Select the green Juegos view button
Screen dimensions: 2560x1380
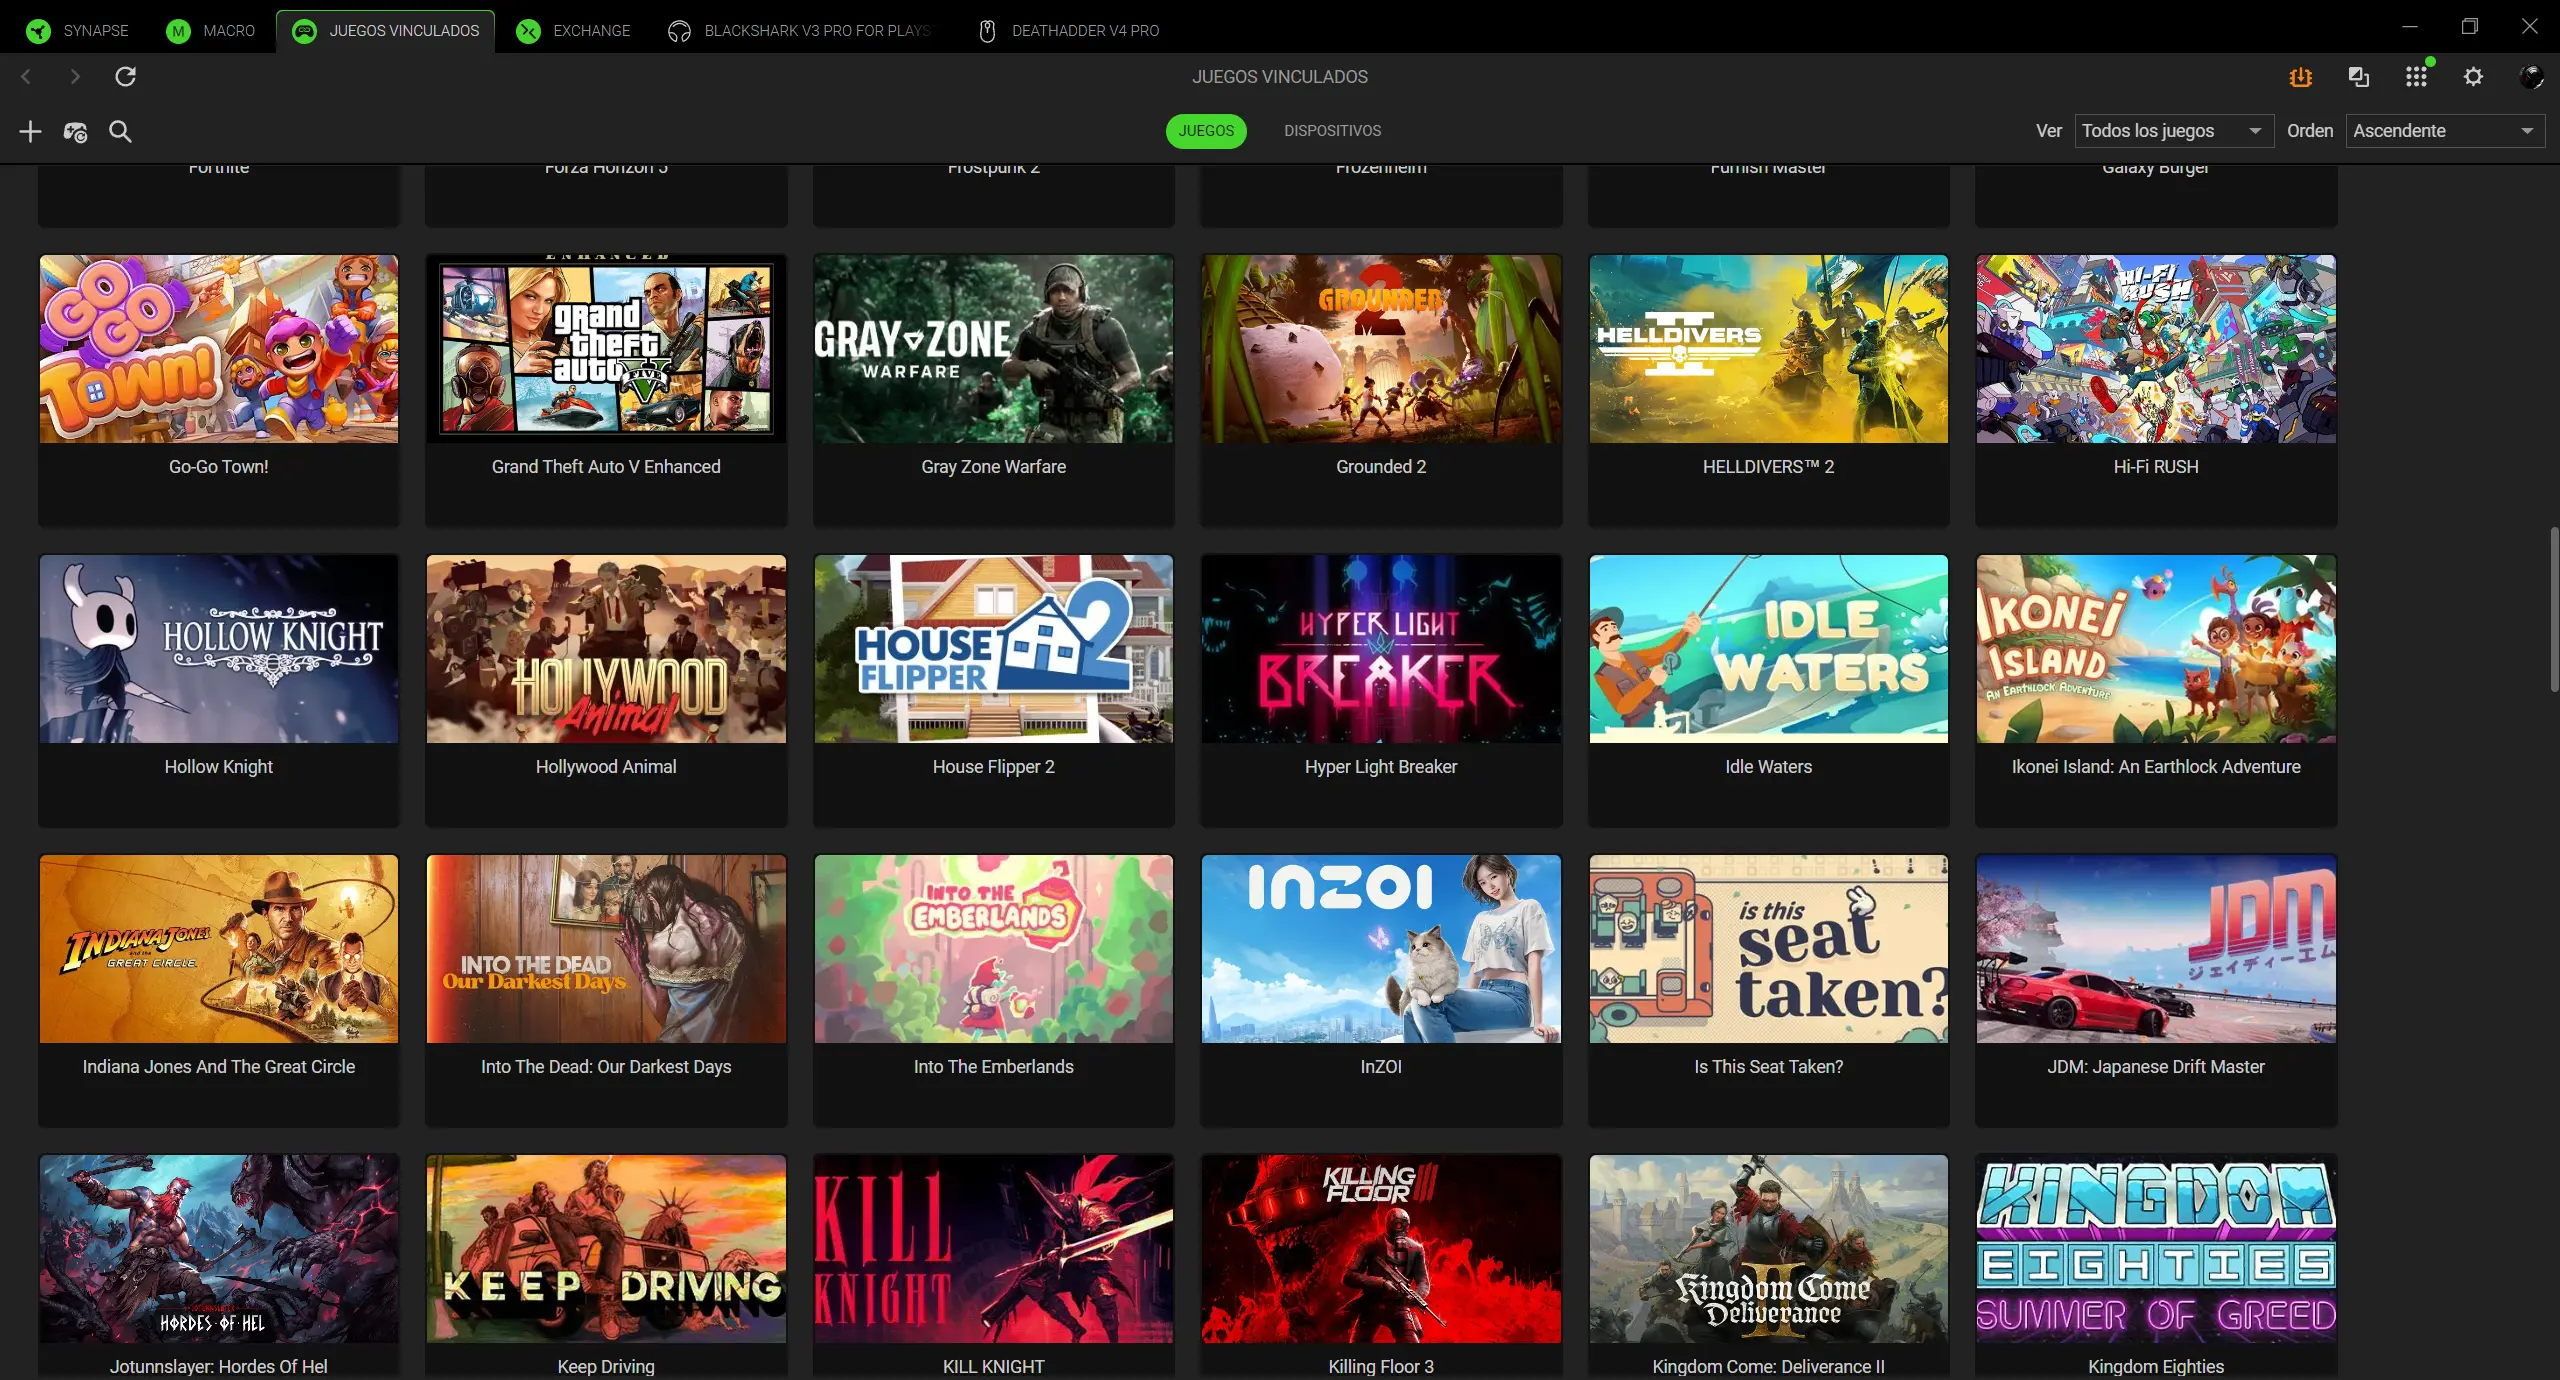click(1206, 131)
